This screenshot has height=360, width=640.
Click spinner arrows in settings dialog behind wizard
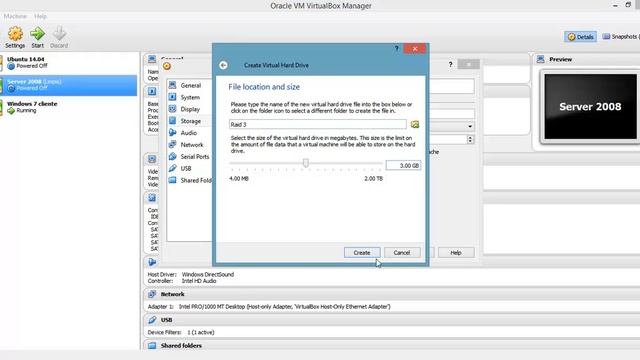click(470, 140)
